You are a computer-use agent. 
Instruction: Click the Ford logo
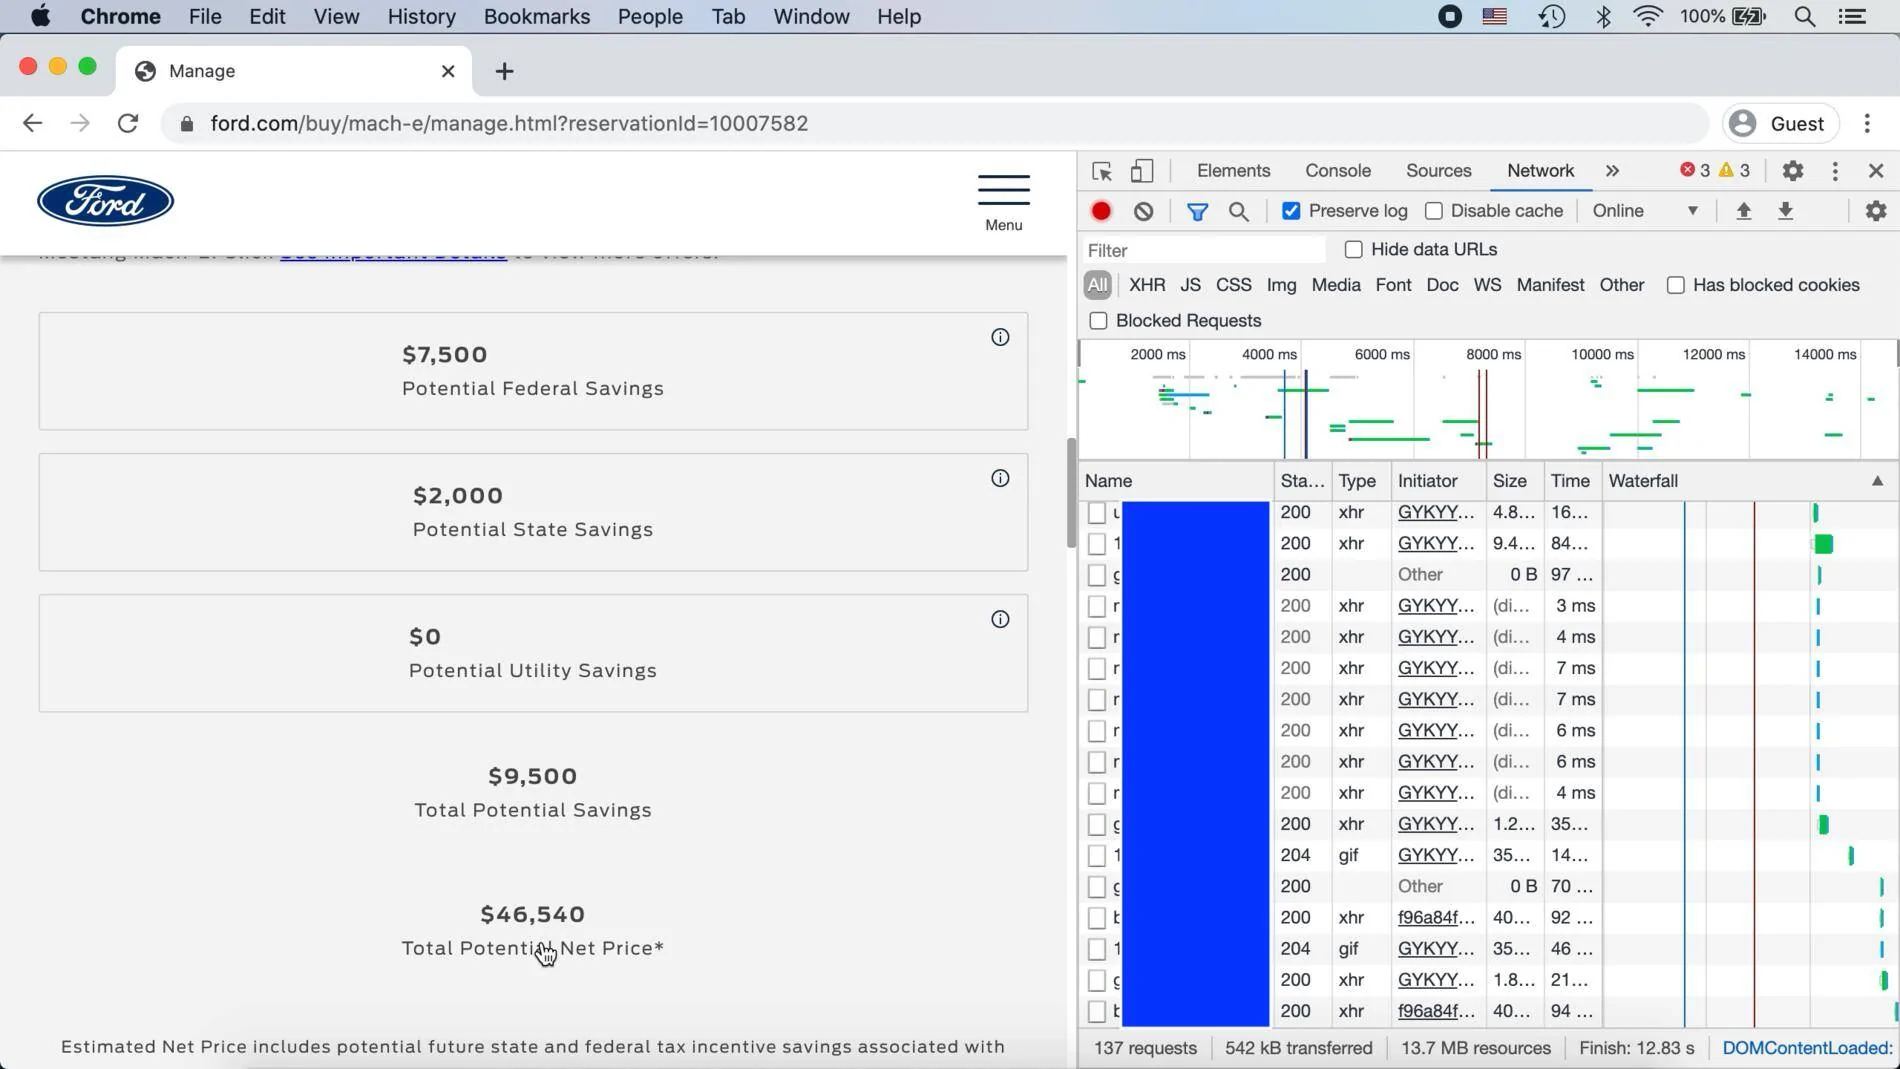click(x=105, y=201)
